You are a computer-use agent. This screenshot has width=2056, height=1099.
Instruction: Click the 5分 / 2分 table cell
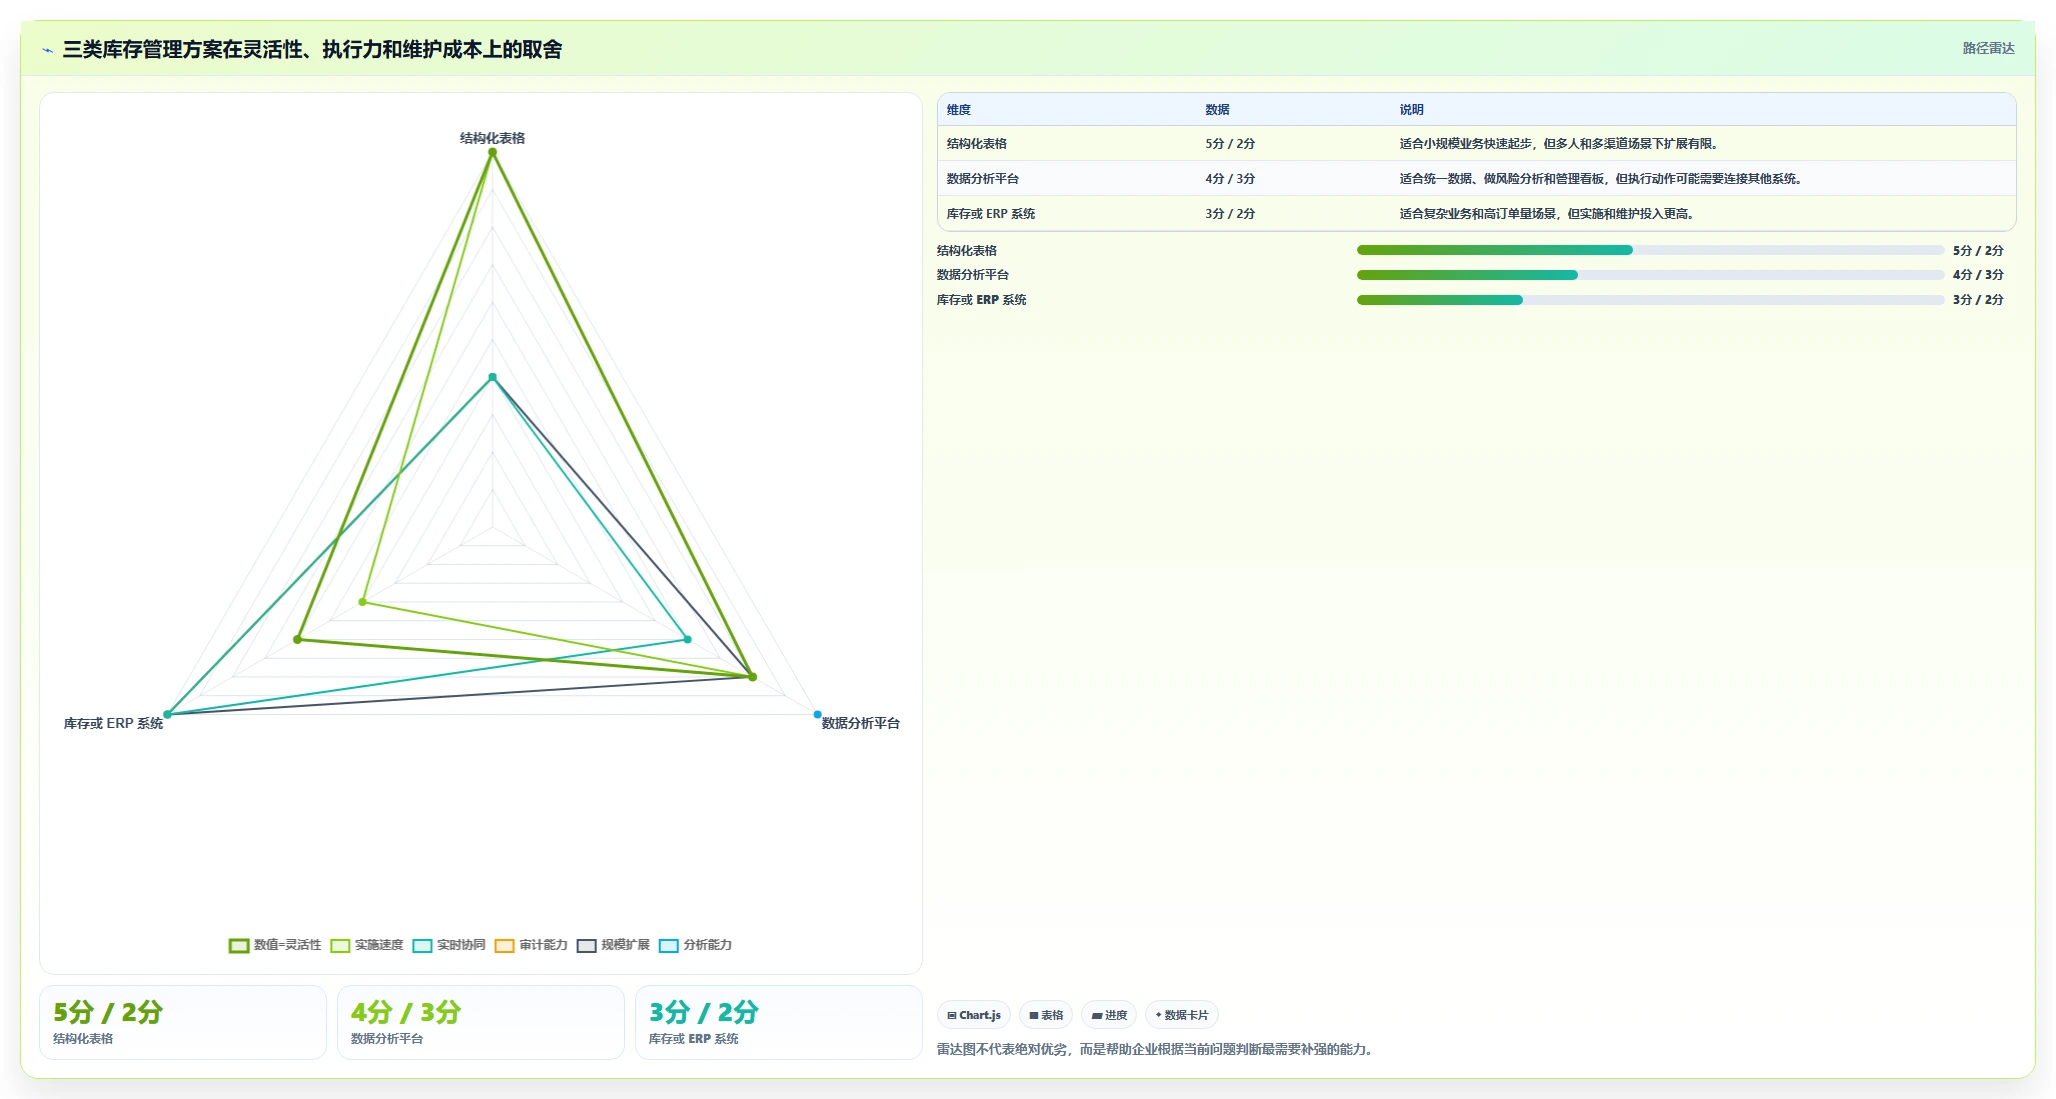pos(1230,144)
